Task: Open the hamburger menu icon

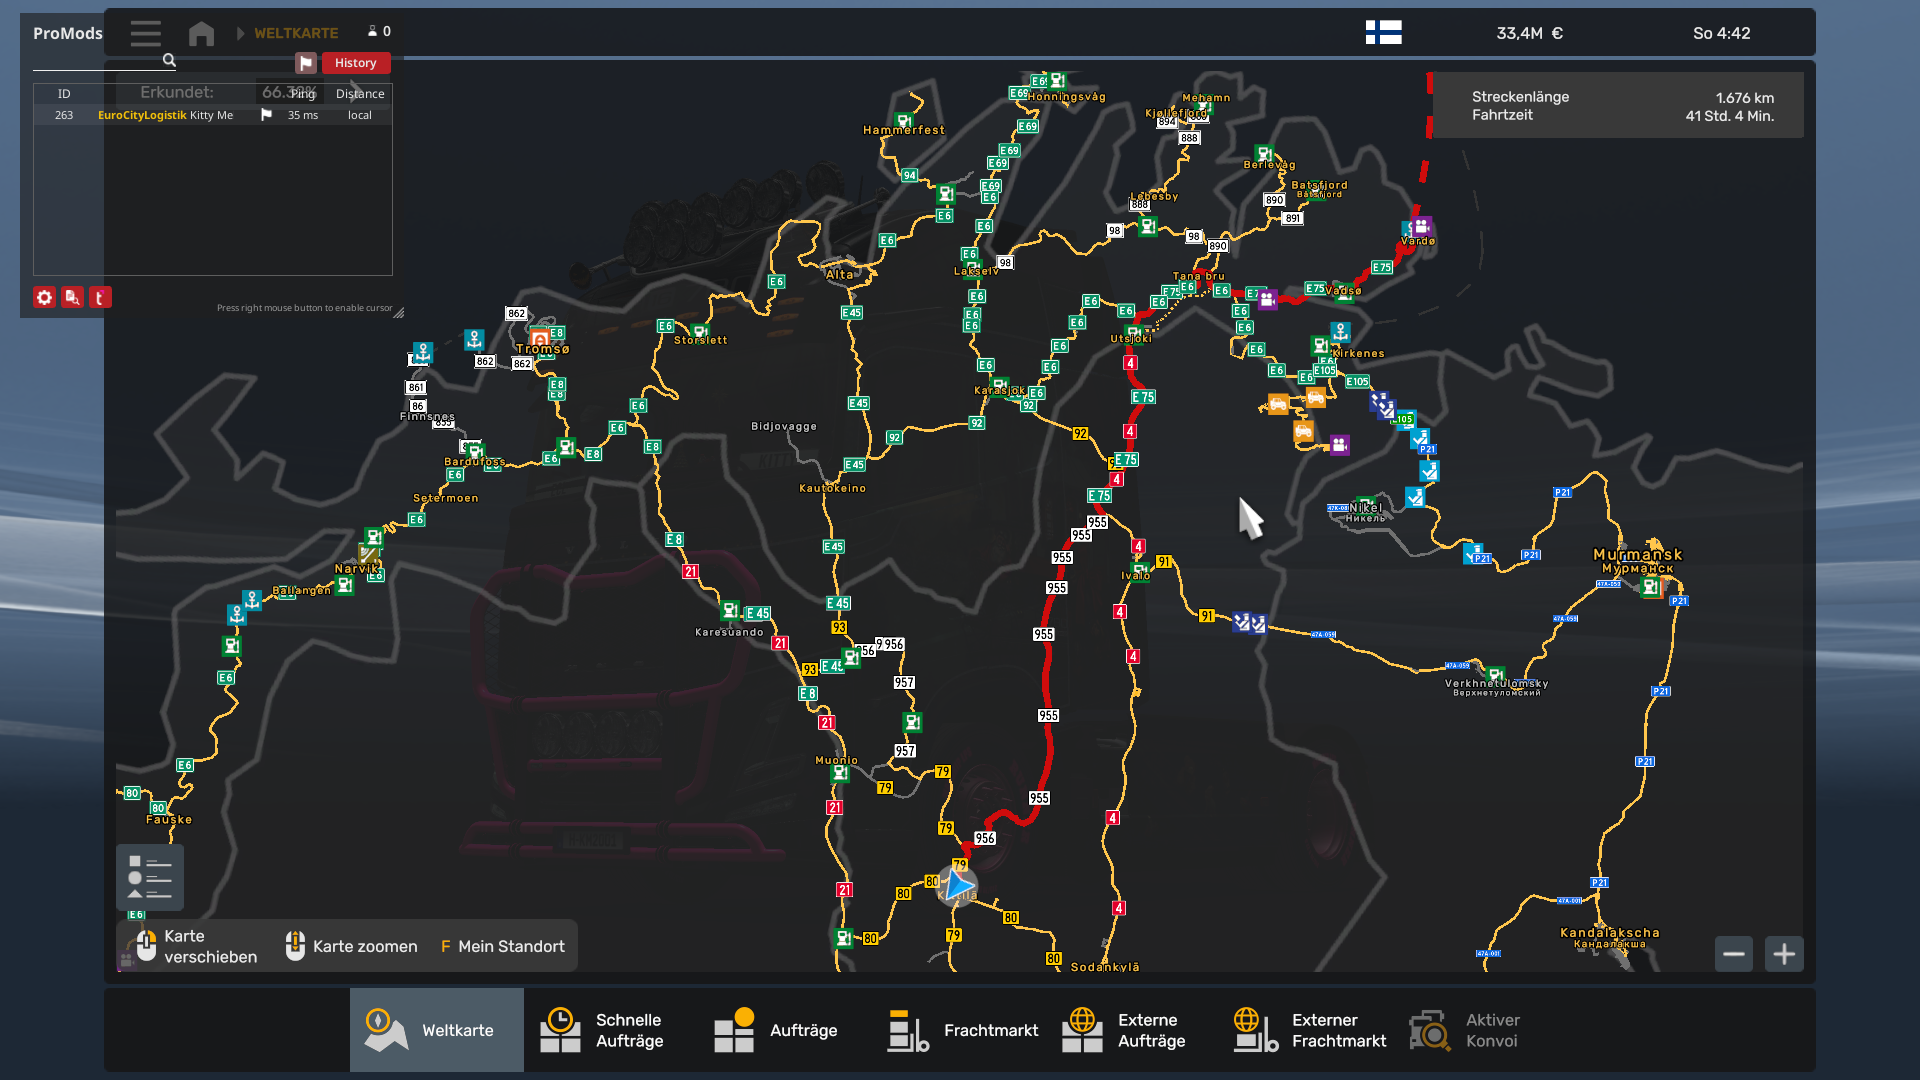Action: click(145, 33)
